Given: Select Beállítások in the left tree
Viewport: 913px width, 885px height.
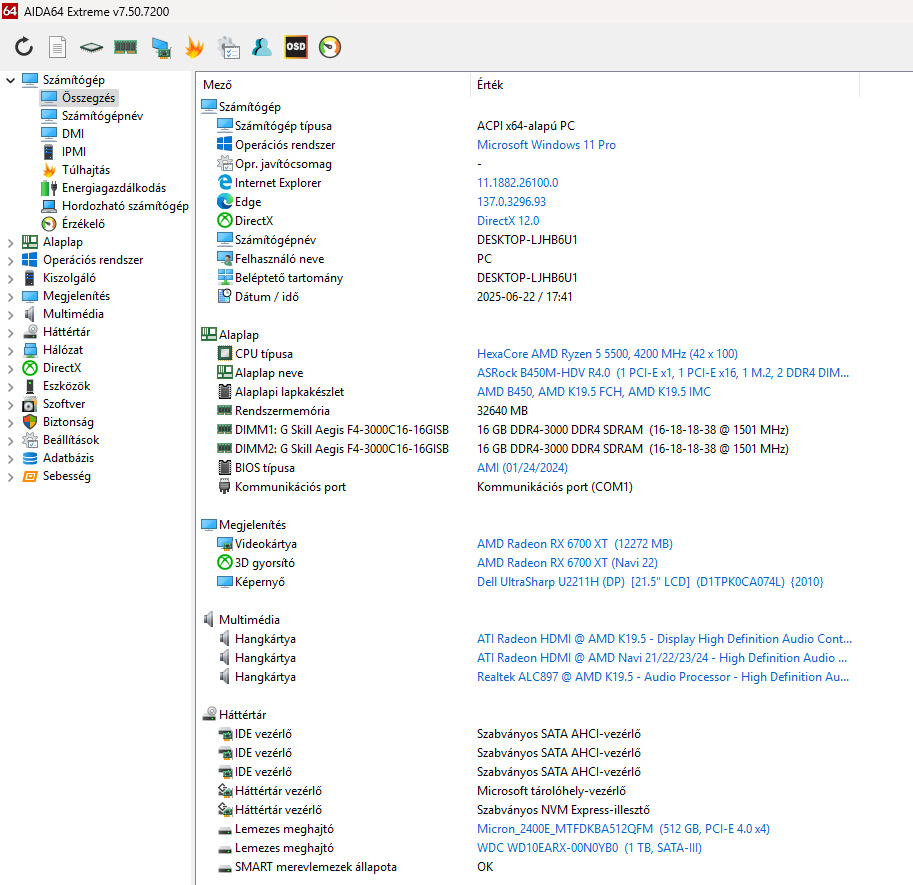Looking at the screenshot, I should tap(71, 440).
